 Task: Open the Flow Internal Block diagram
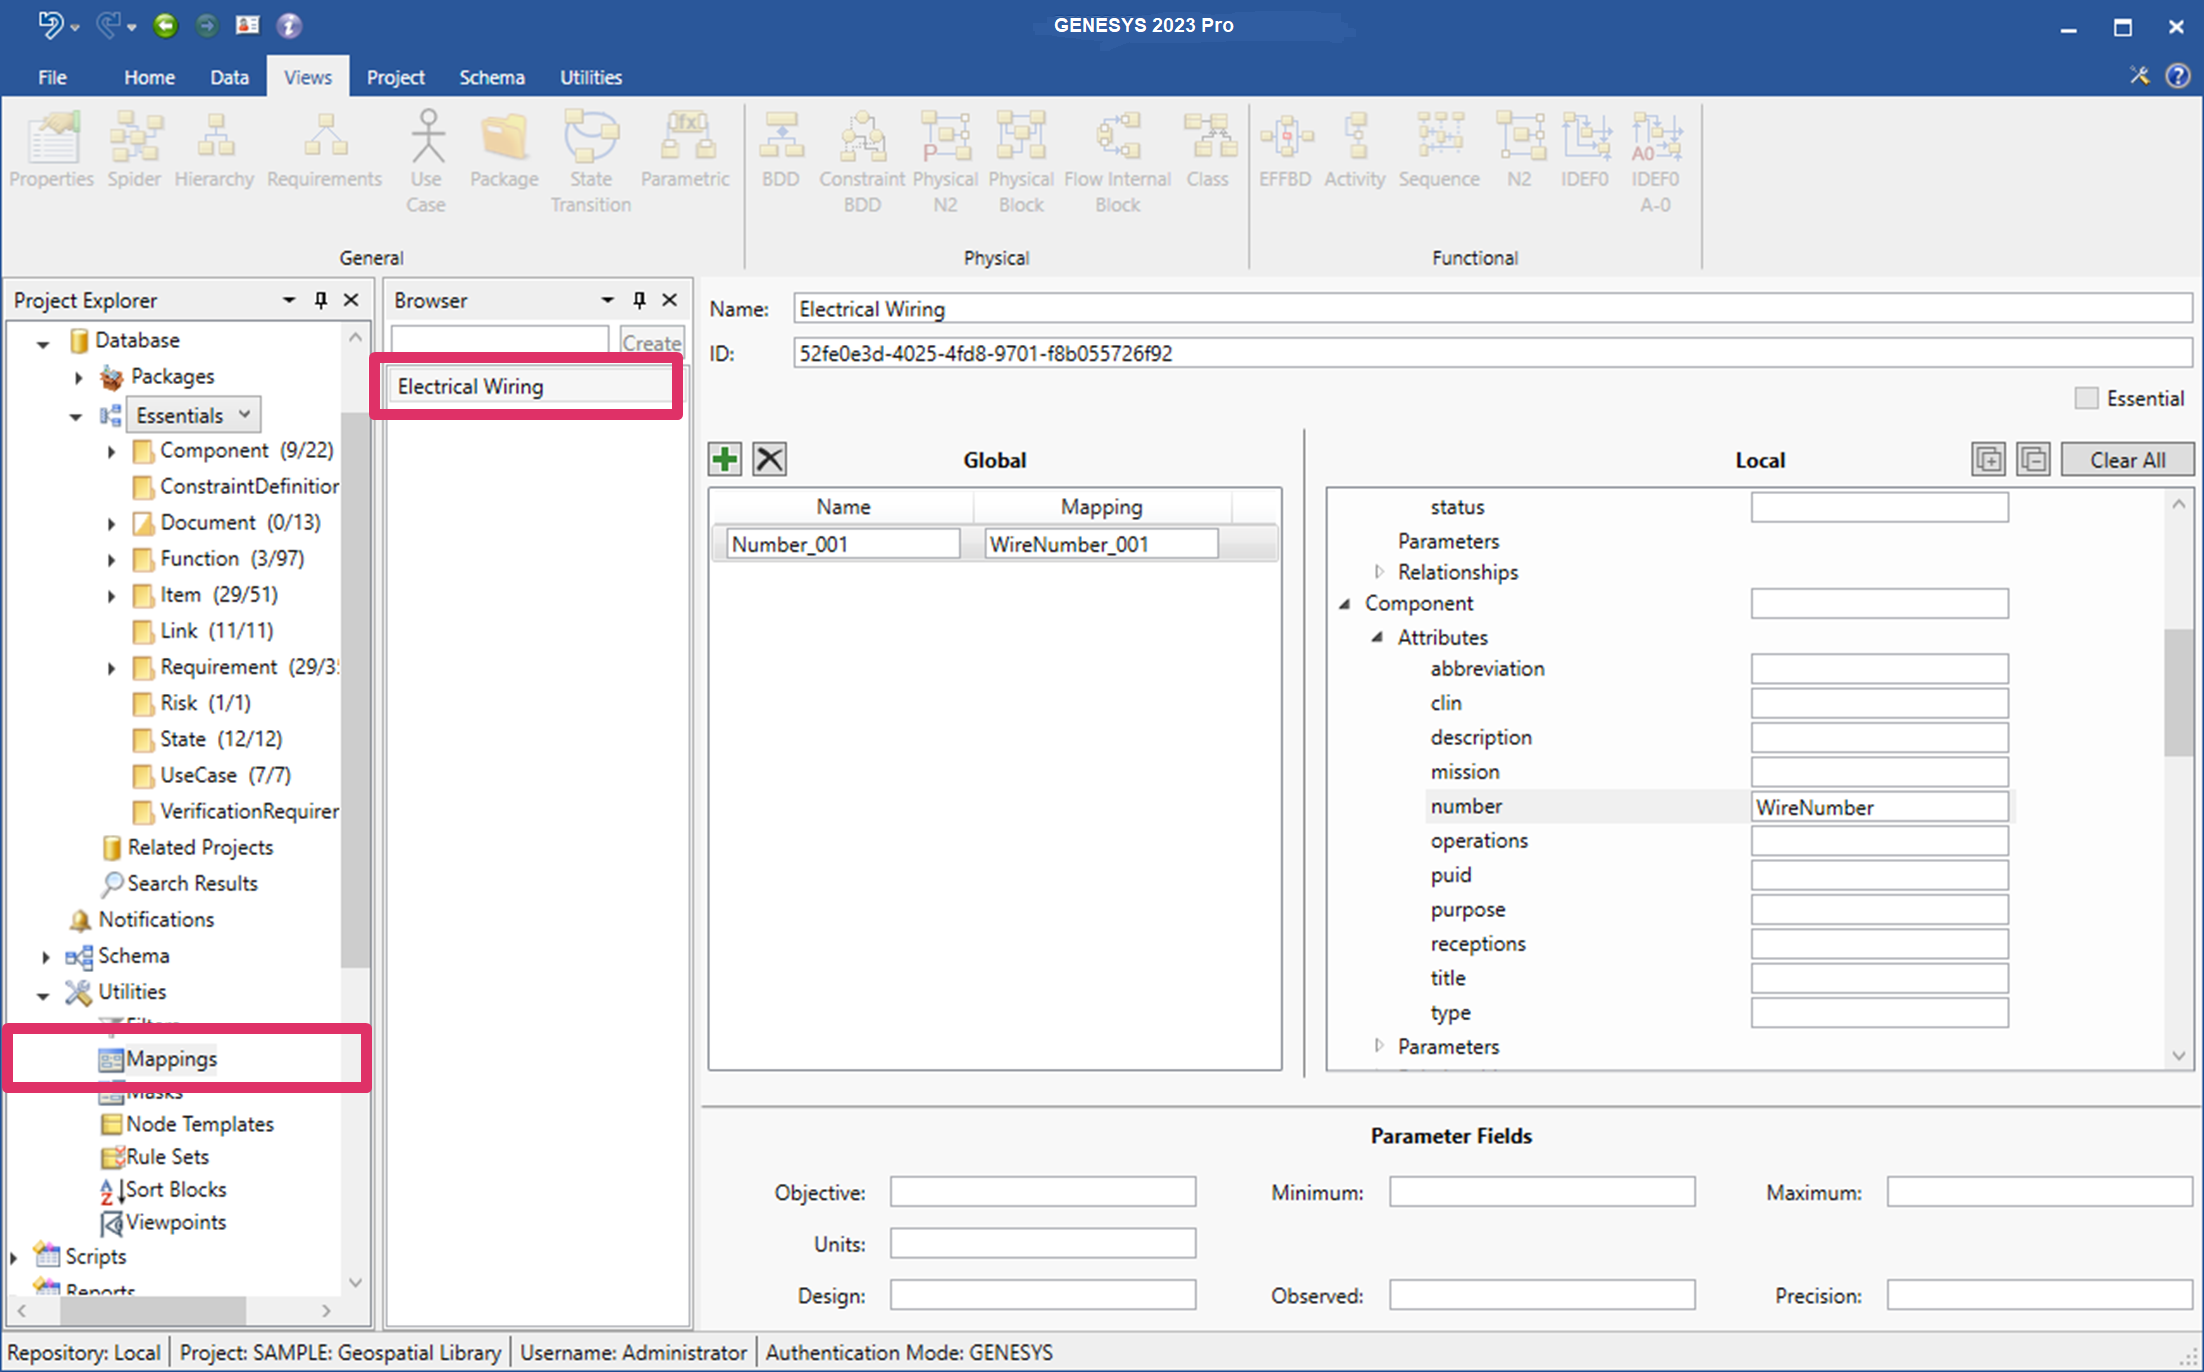click(x=1117, y=162)
